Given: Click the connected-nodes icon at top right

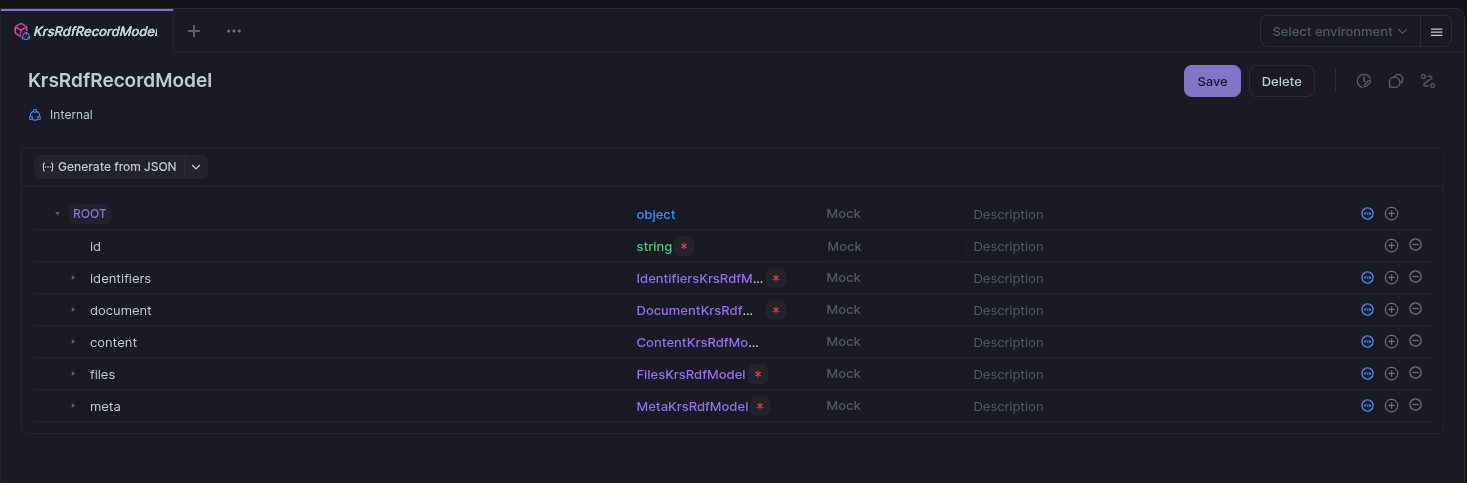Looking at the screenshot, I should coord(1427,81).
